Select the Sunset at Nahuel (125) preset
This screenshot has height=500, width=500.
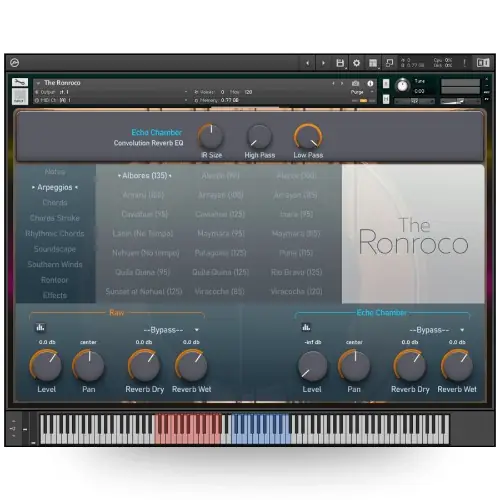click(x=144, y=292)
